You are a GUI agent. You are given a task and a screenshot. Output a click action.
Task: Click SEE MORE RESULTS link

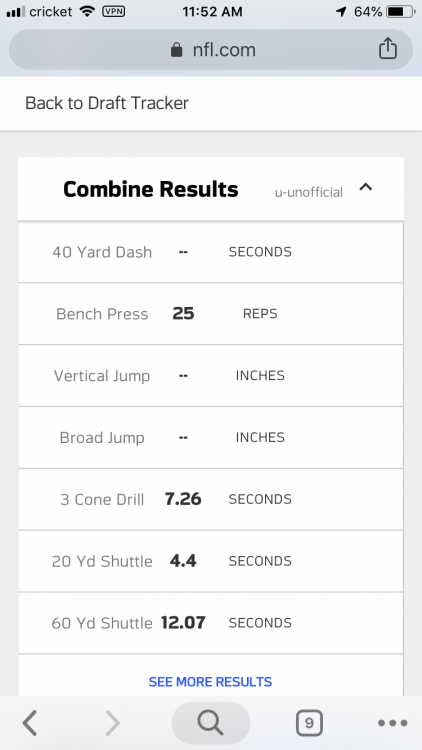(211, 682)
